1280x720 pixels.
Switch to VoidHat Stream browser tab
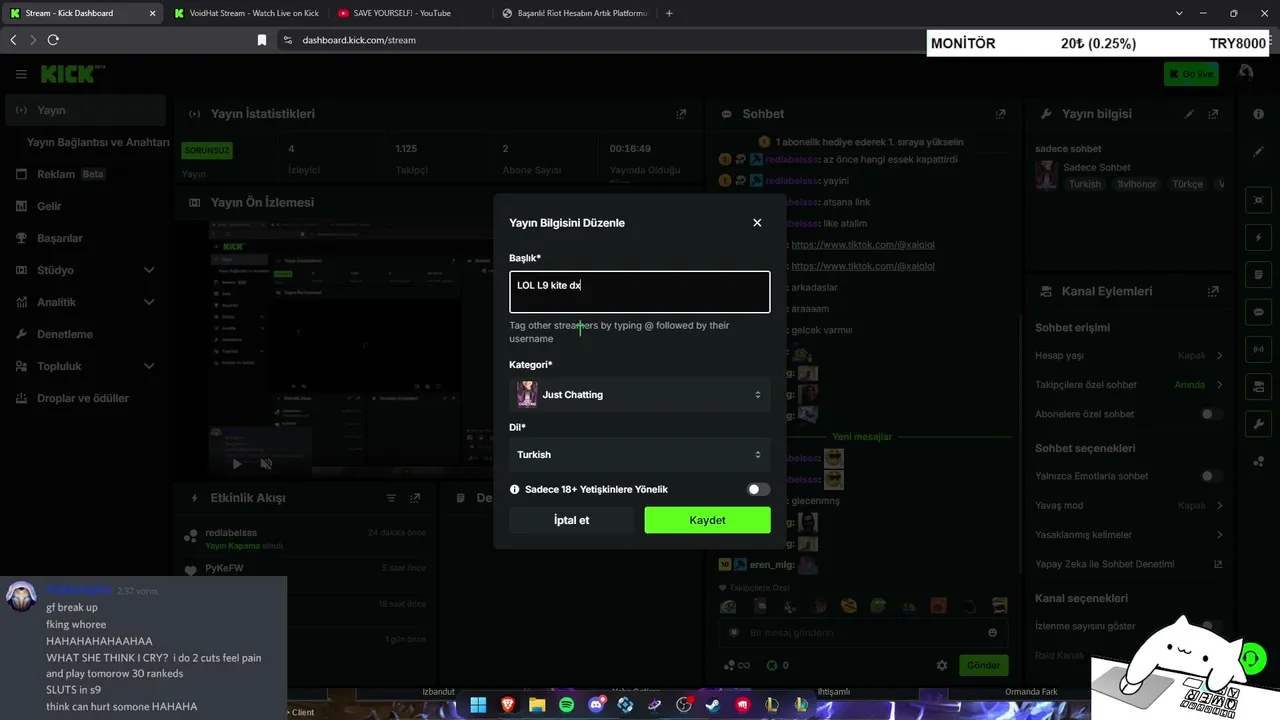pos(246,13)
